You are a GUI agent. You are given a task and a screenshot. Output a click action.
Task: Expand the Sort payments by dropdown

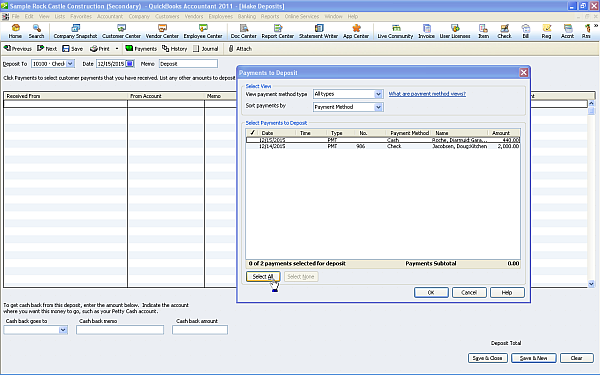pos(378,107)
